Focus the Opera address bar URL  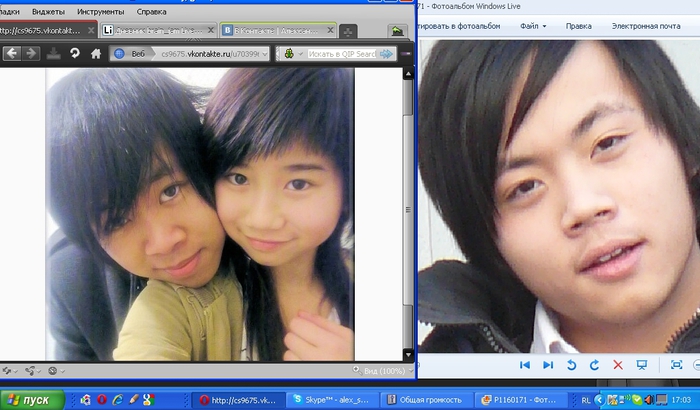[210, 54]
